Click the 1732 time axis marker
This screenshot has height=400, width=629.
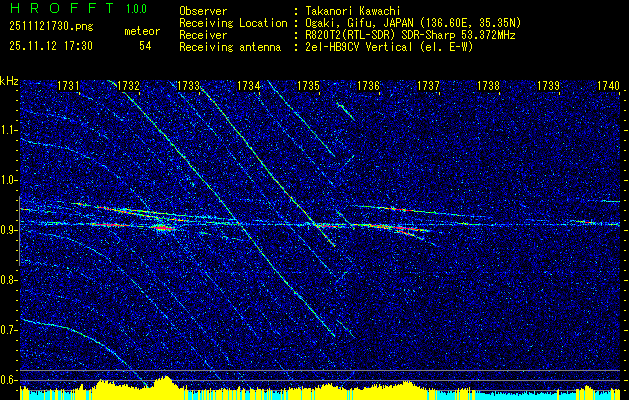click(x=128, y=86)
